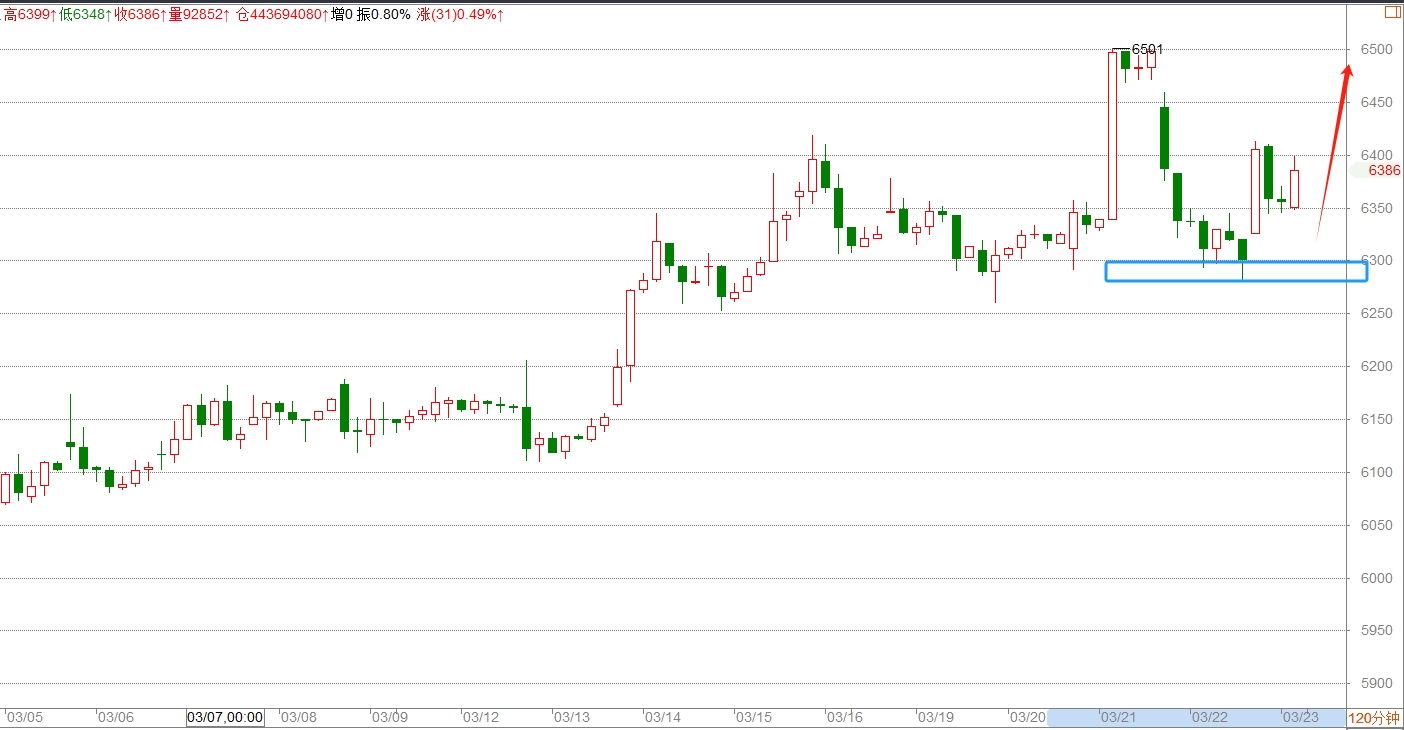Click the 6100 price axis label
Screen dimensions: 1404x730
[1376, 472]
